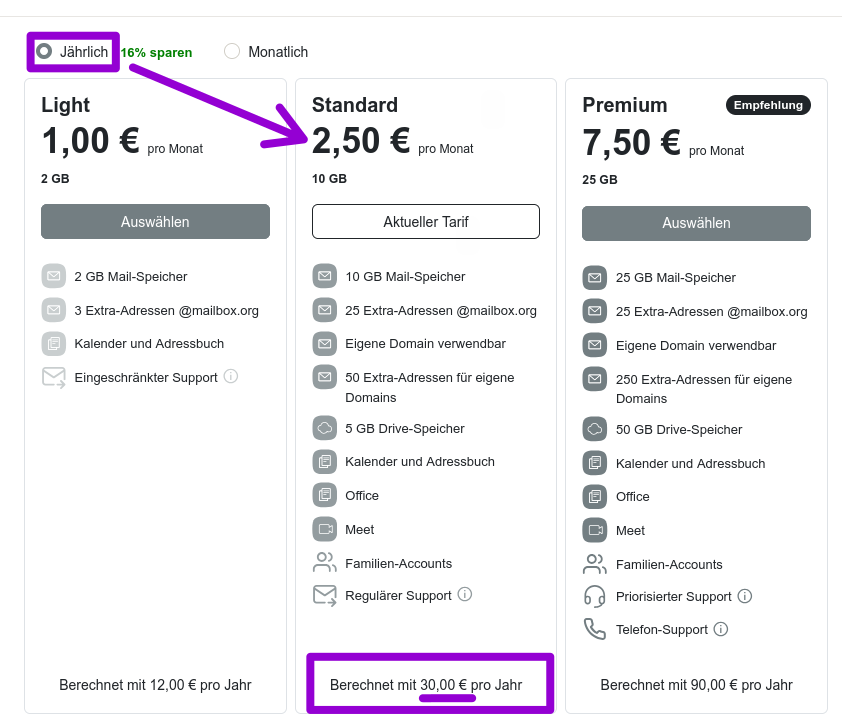Click Standard plan's Familien-Accounts people icon
The height and width of the screenshot is (728, 842).
tap(324, 562)
